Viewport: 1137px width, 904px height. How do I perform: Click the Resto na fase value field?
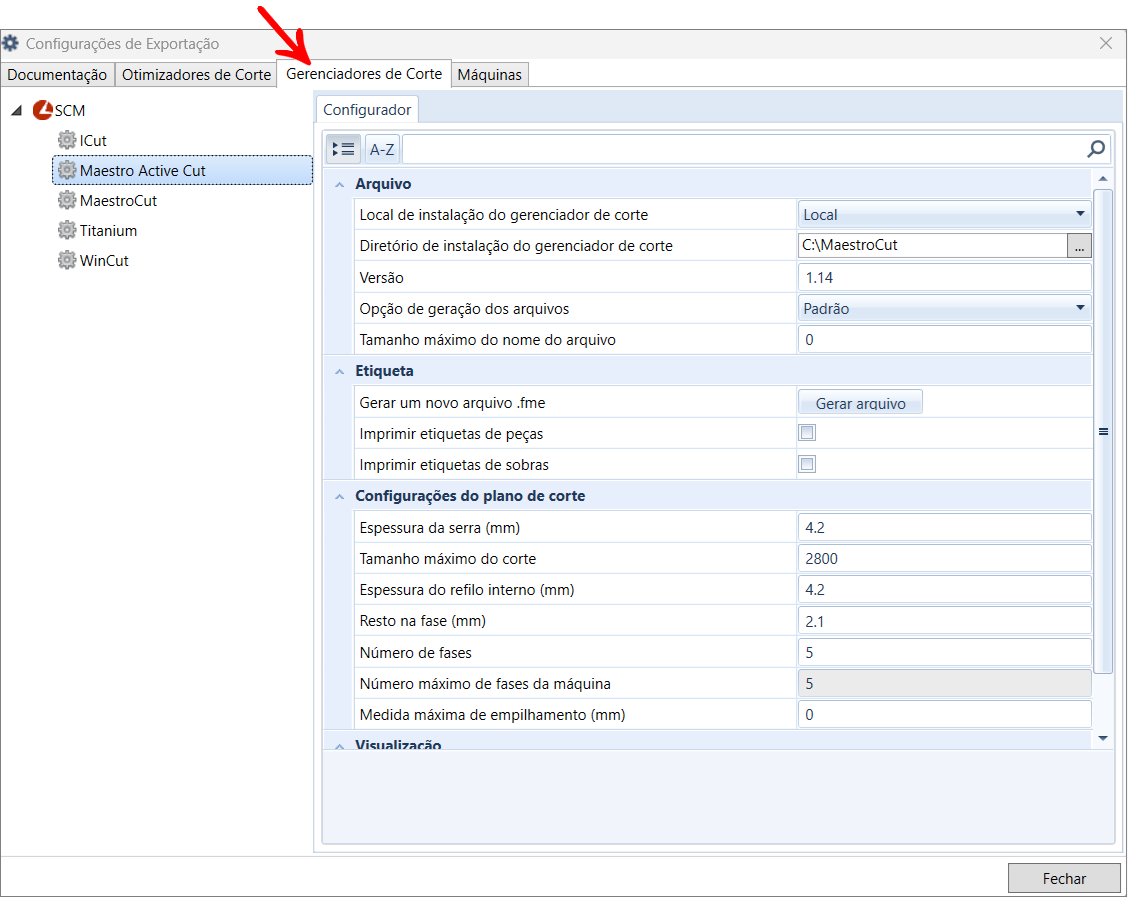(x=944, y=621)
